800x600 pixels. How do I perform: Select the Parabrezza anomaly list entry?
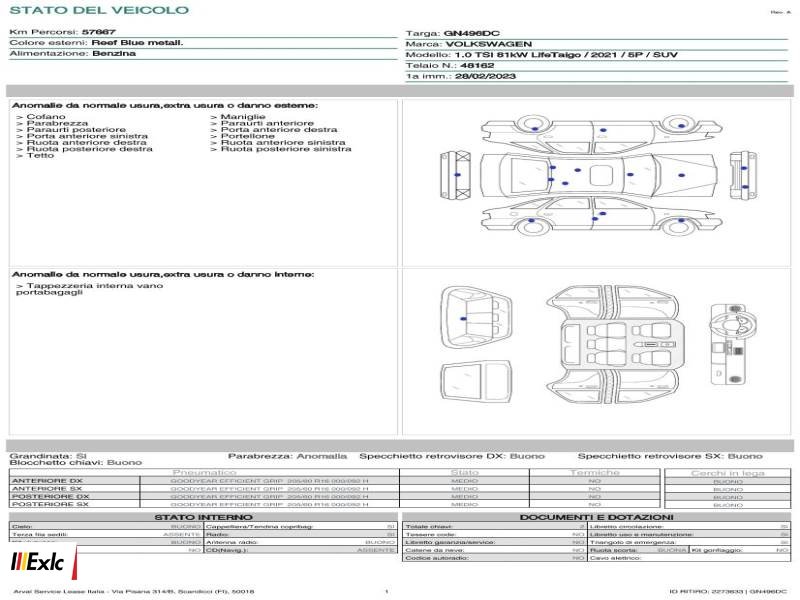pos(52,123)
